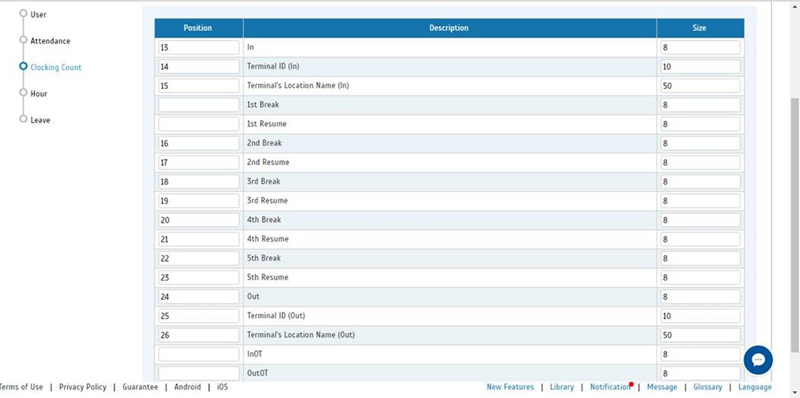
Task: Click the vertical page scrollbar
Action: (x=794, y=225)
